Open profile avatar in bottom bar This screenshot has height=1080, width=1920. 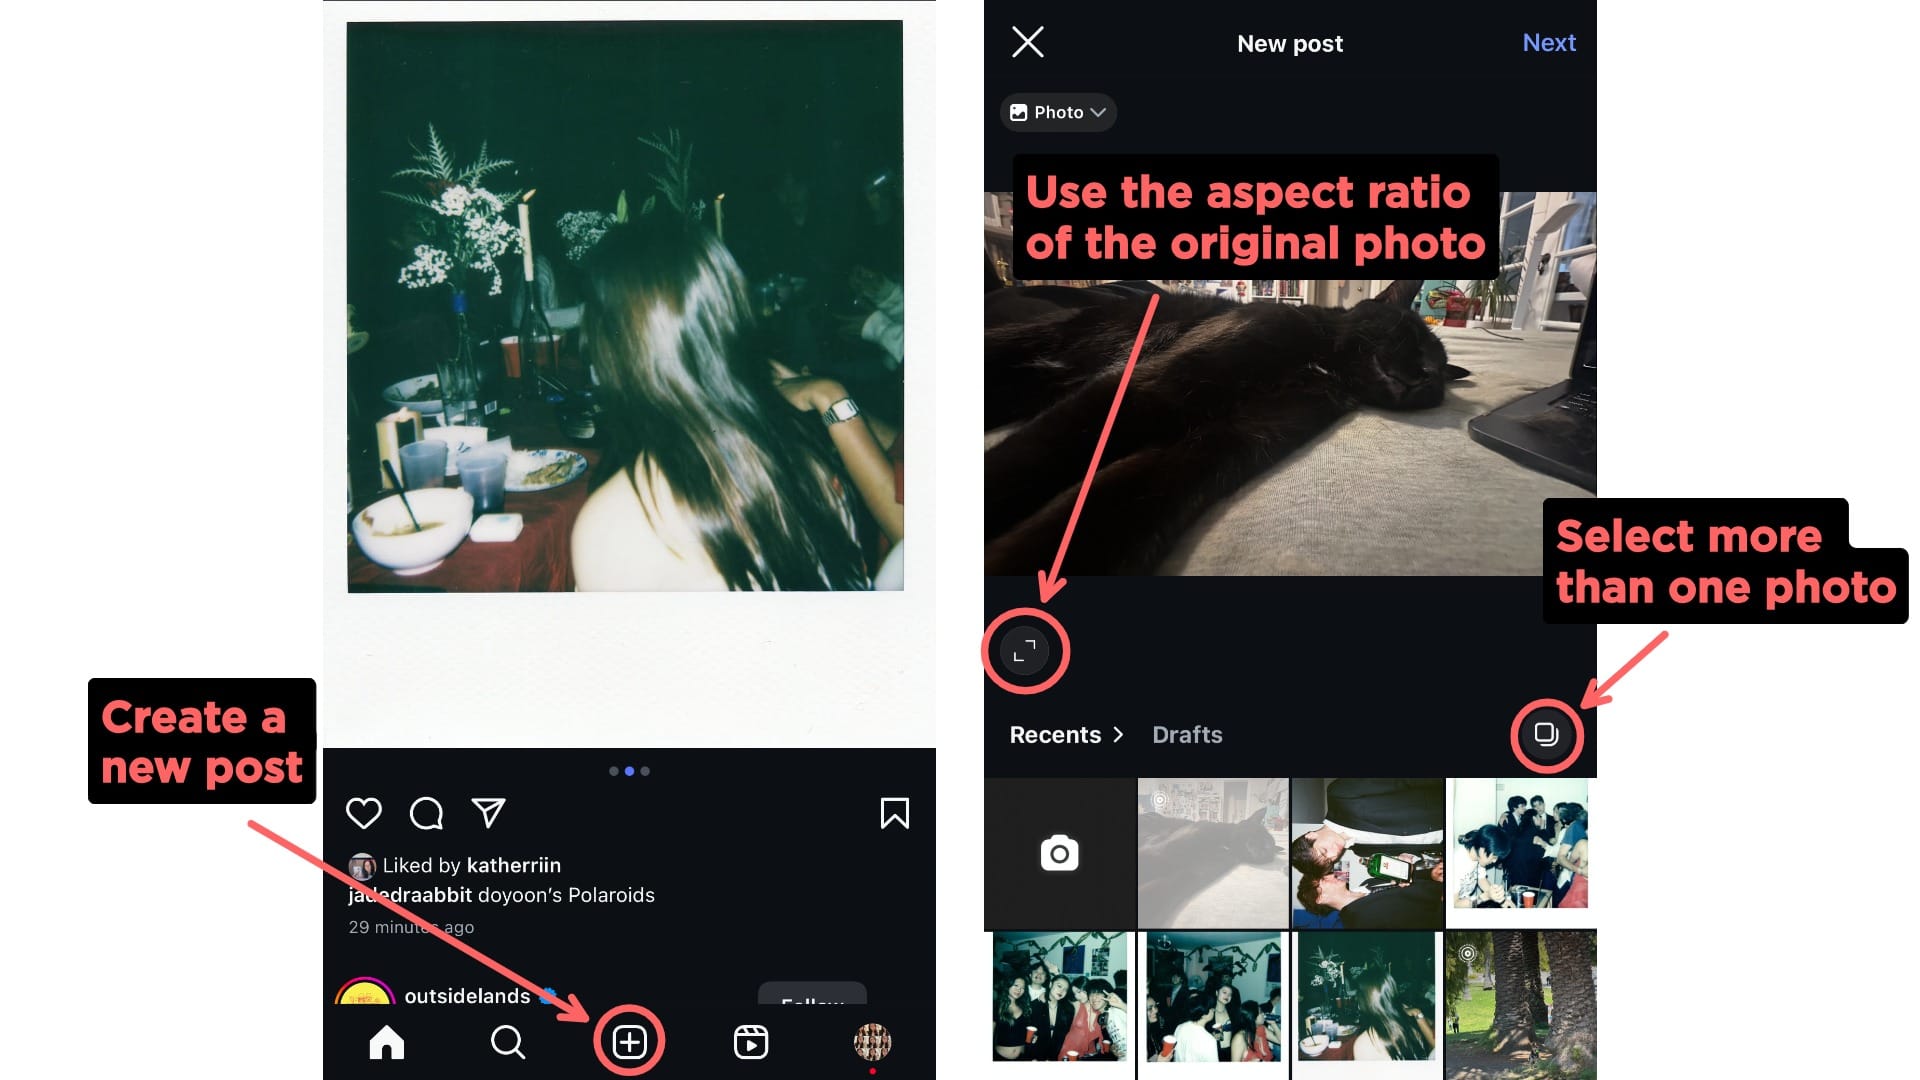click(x=872, y=1042)
